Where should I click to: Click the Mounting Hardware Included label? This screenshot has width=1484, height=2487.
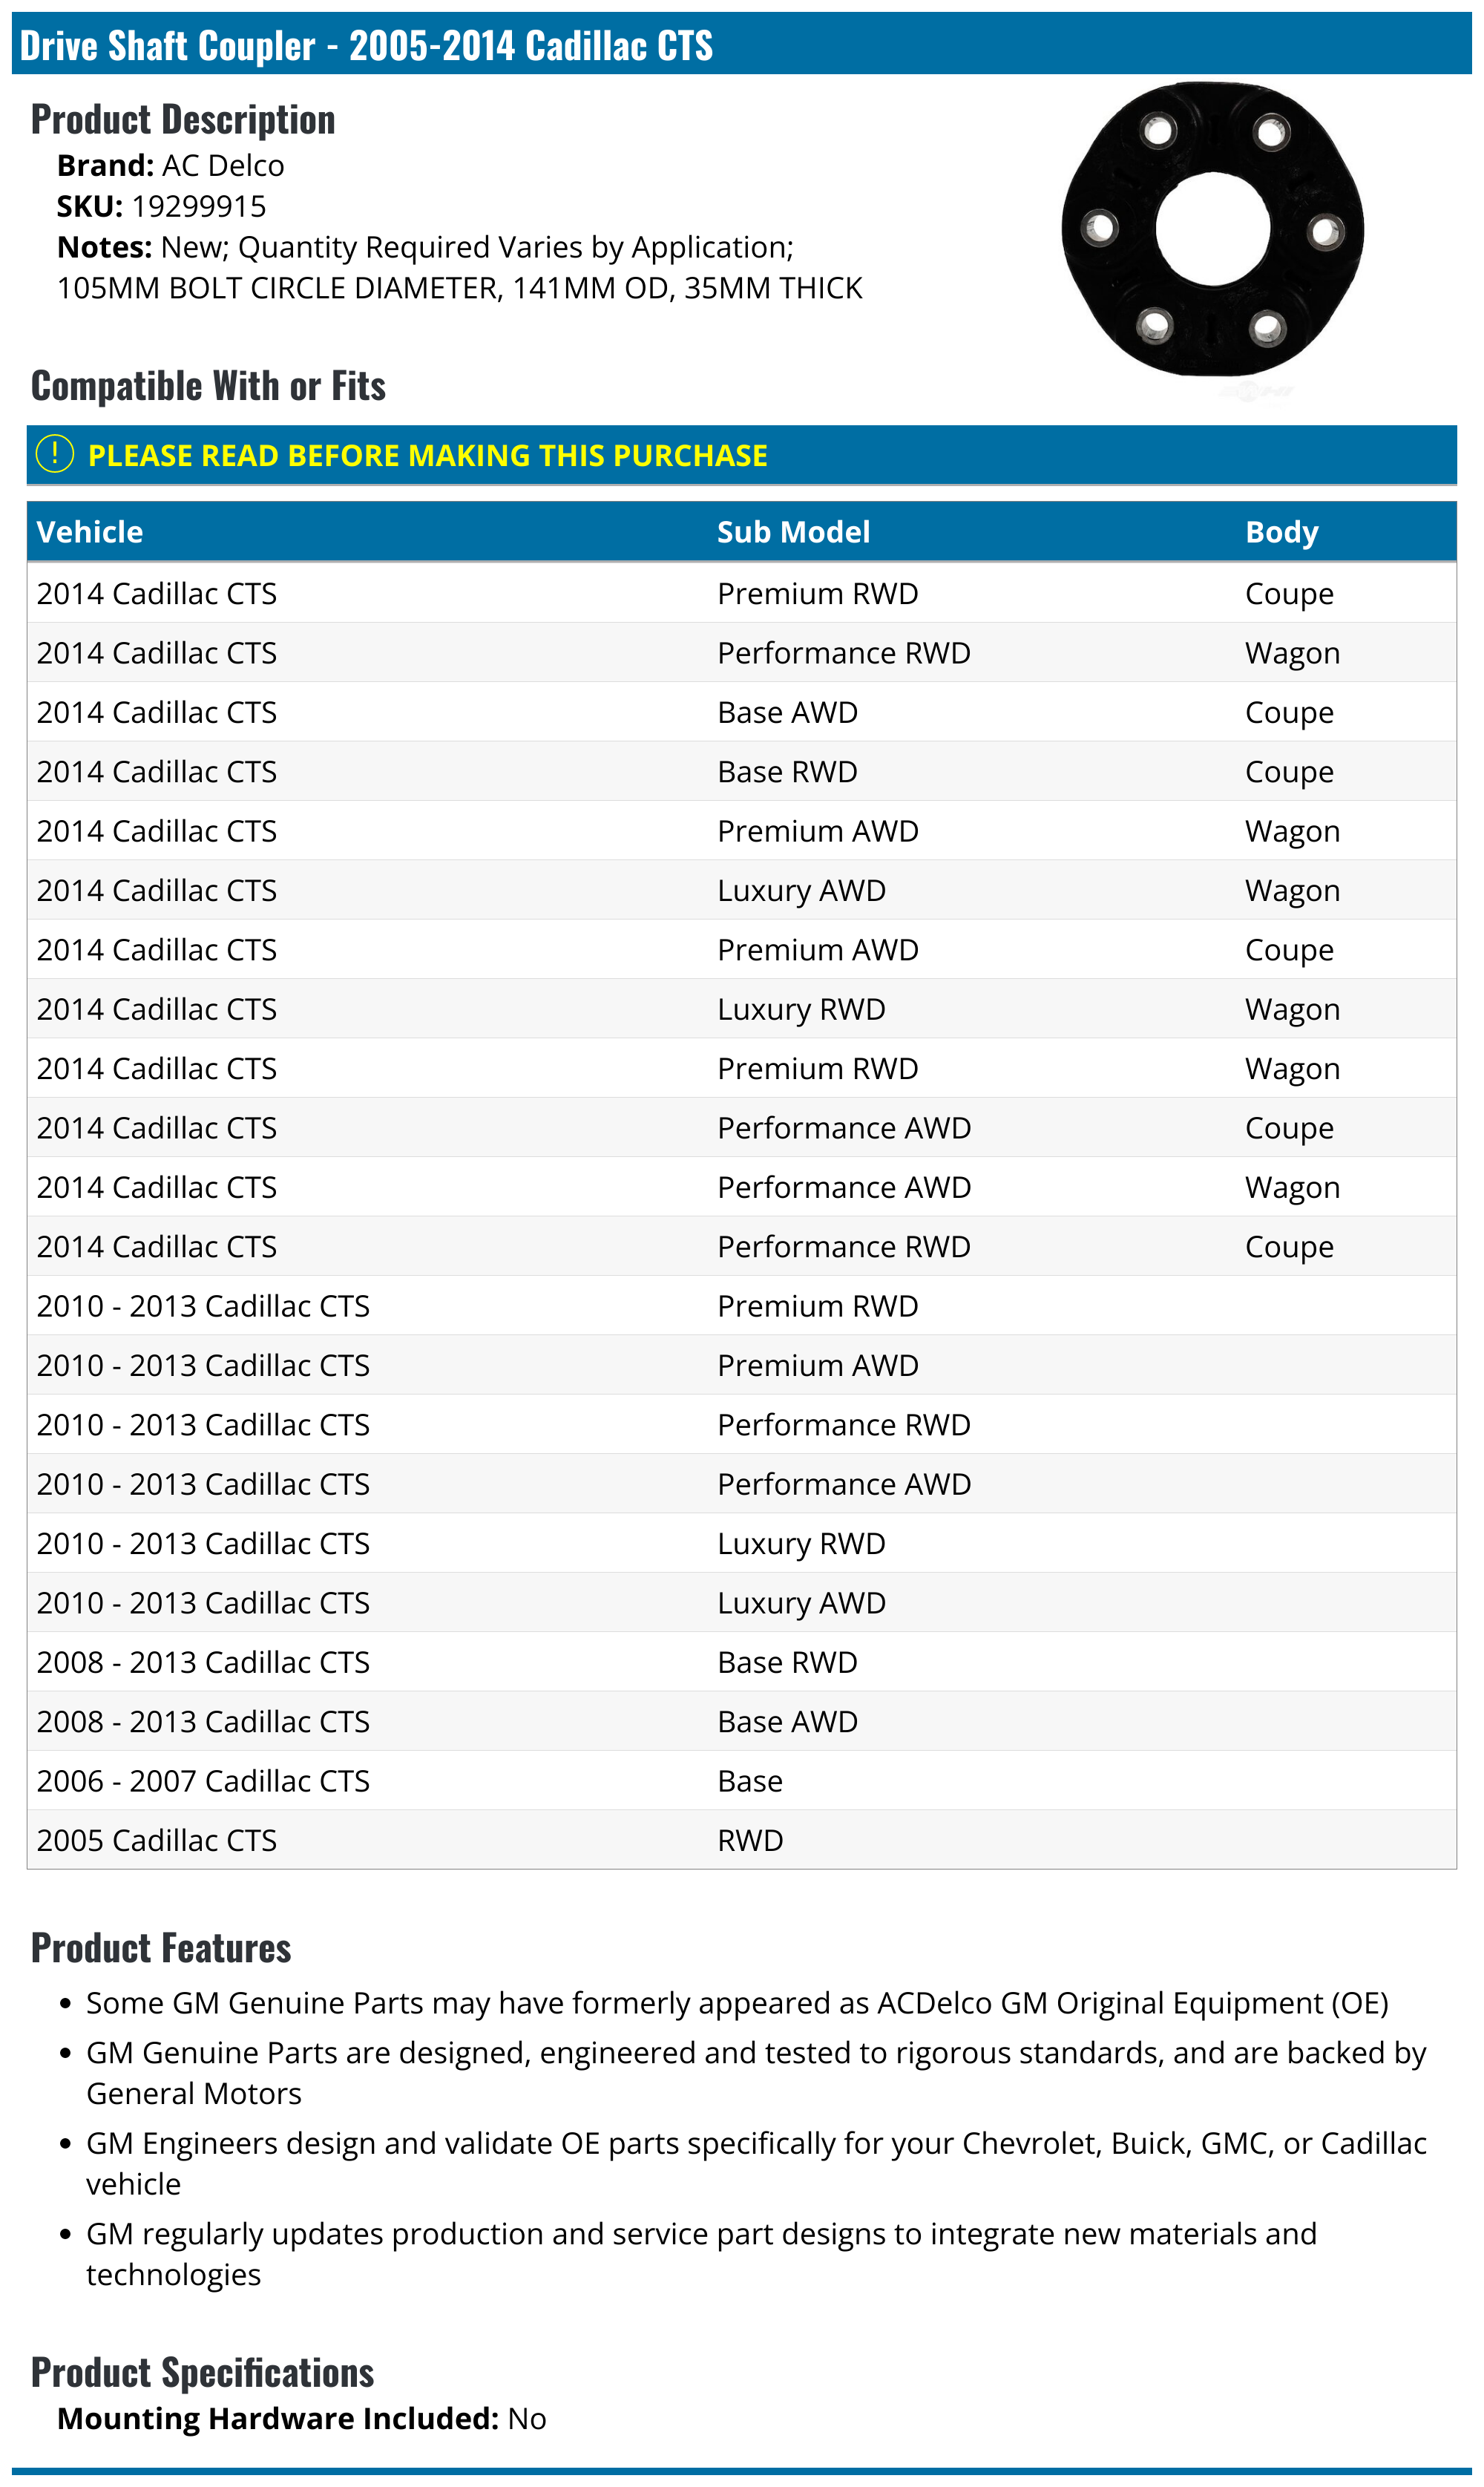(x=277, y=2419)
